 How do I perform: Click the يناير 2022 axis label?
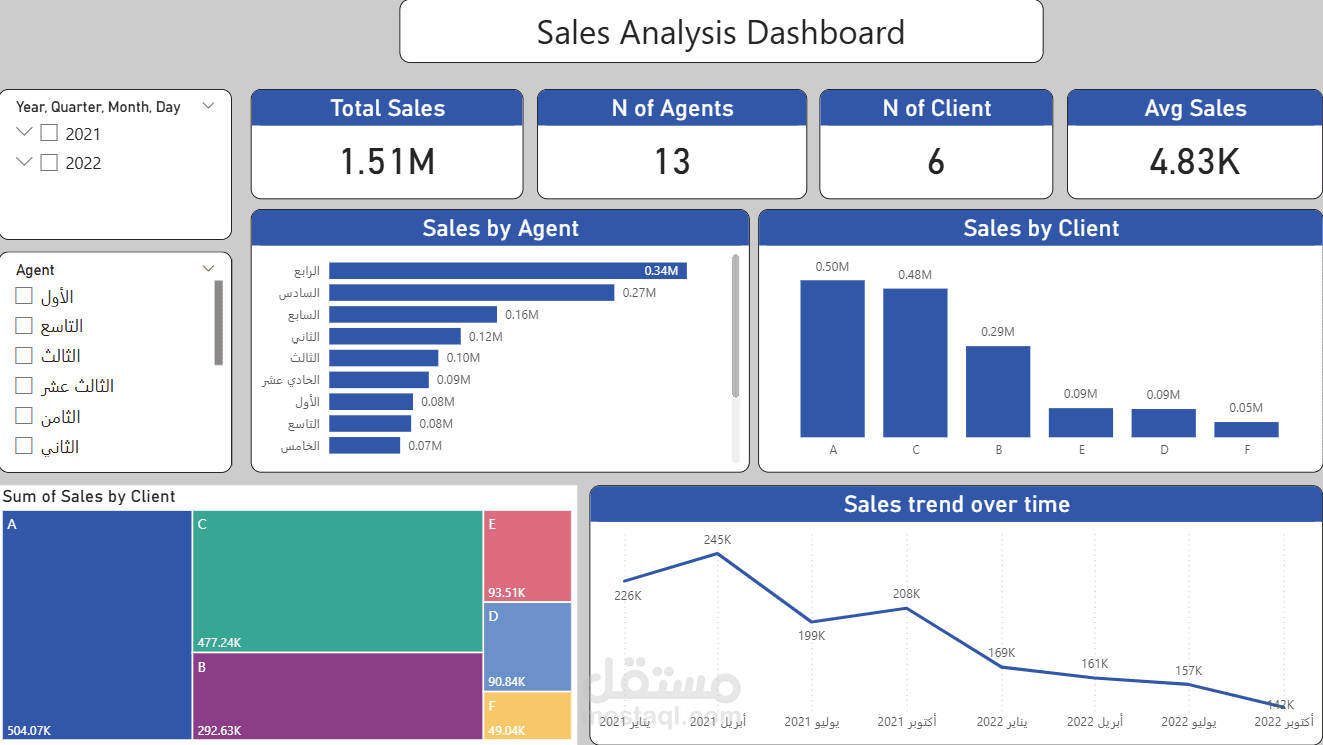[x=1001, y=721]
